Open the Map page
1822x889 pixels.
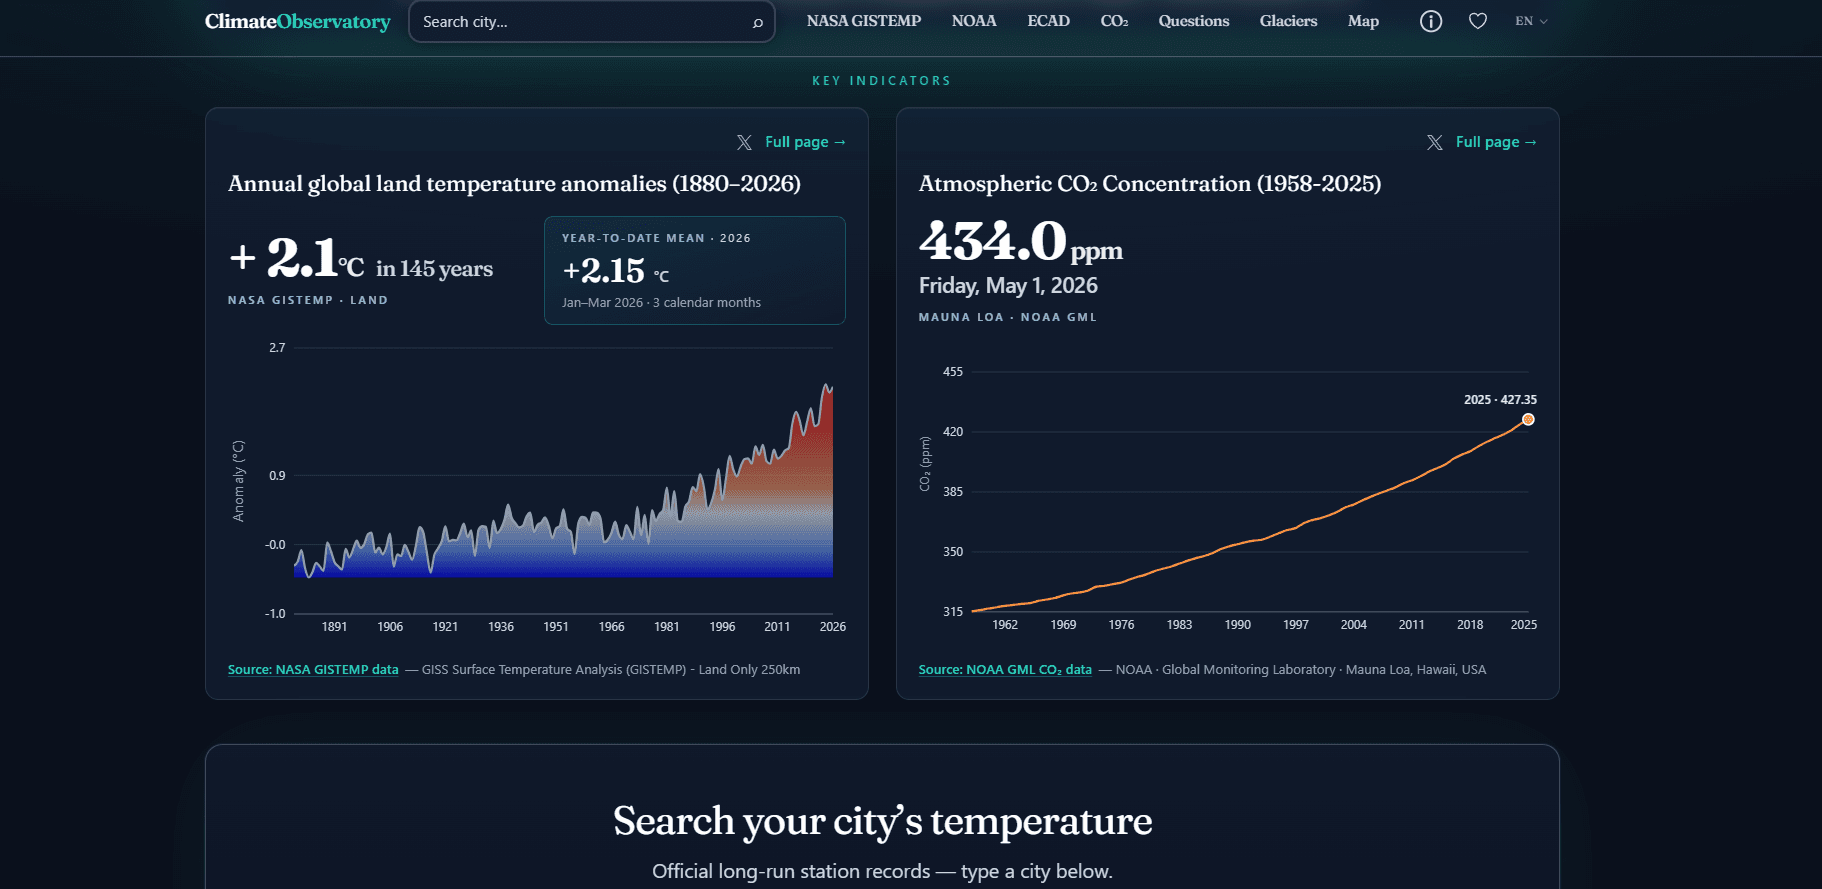pos(1363,21)
